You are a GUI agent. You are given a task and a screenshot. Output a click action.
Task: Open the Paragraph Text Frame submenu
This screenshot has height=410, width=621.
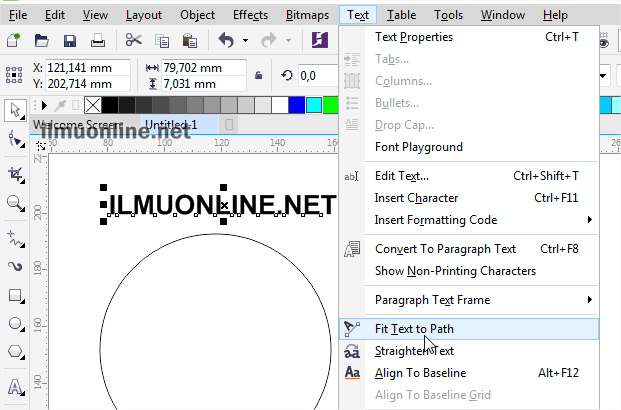(x=469, y=300)
